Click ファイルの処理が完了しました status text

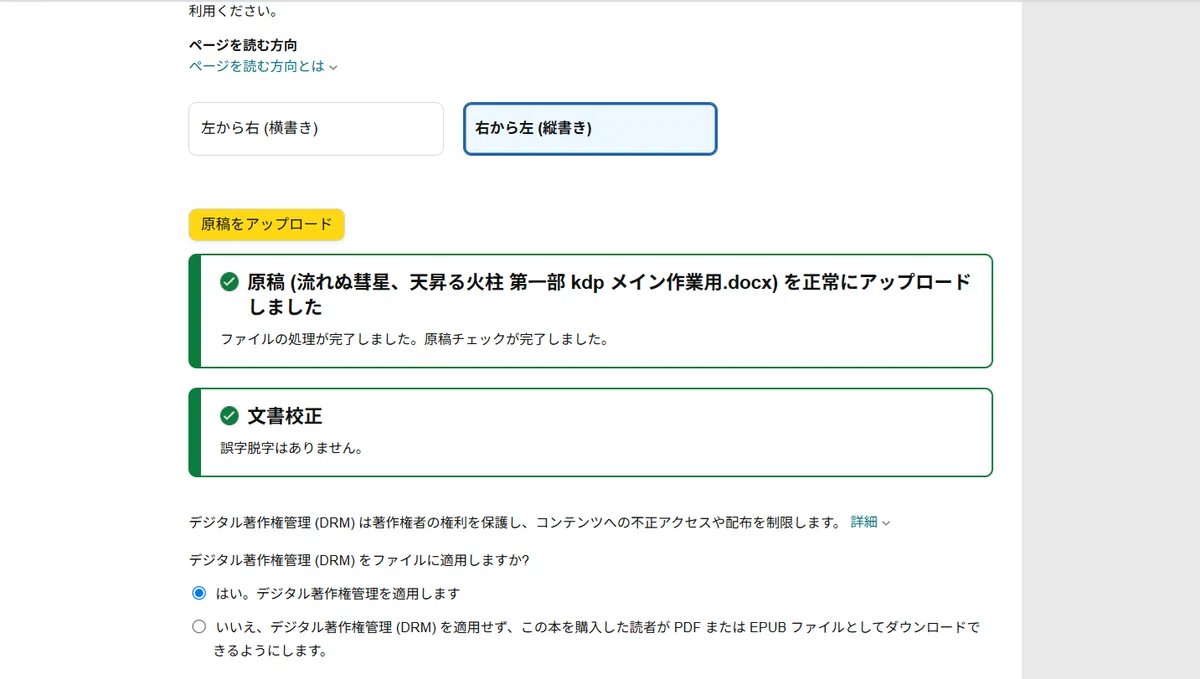(415, 339)
